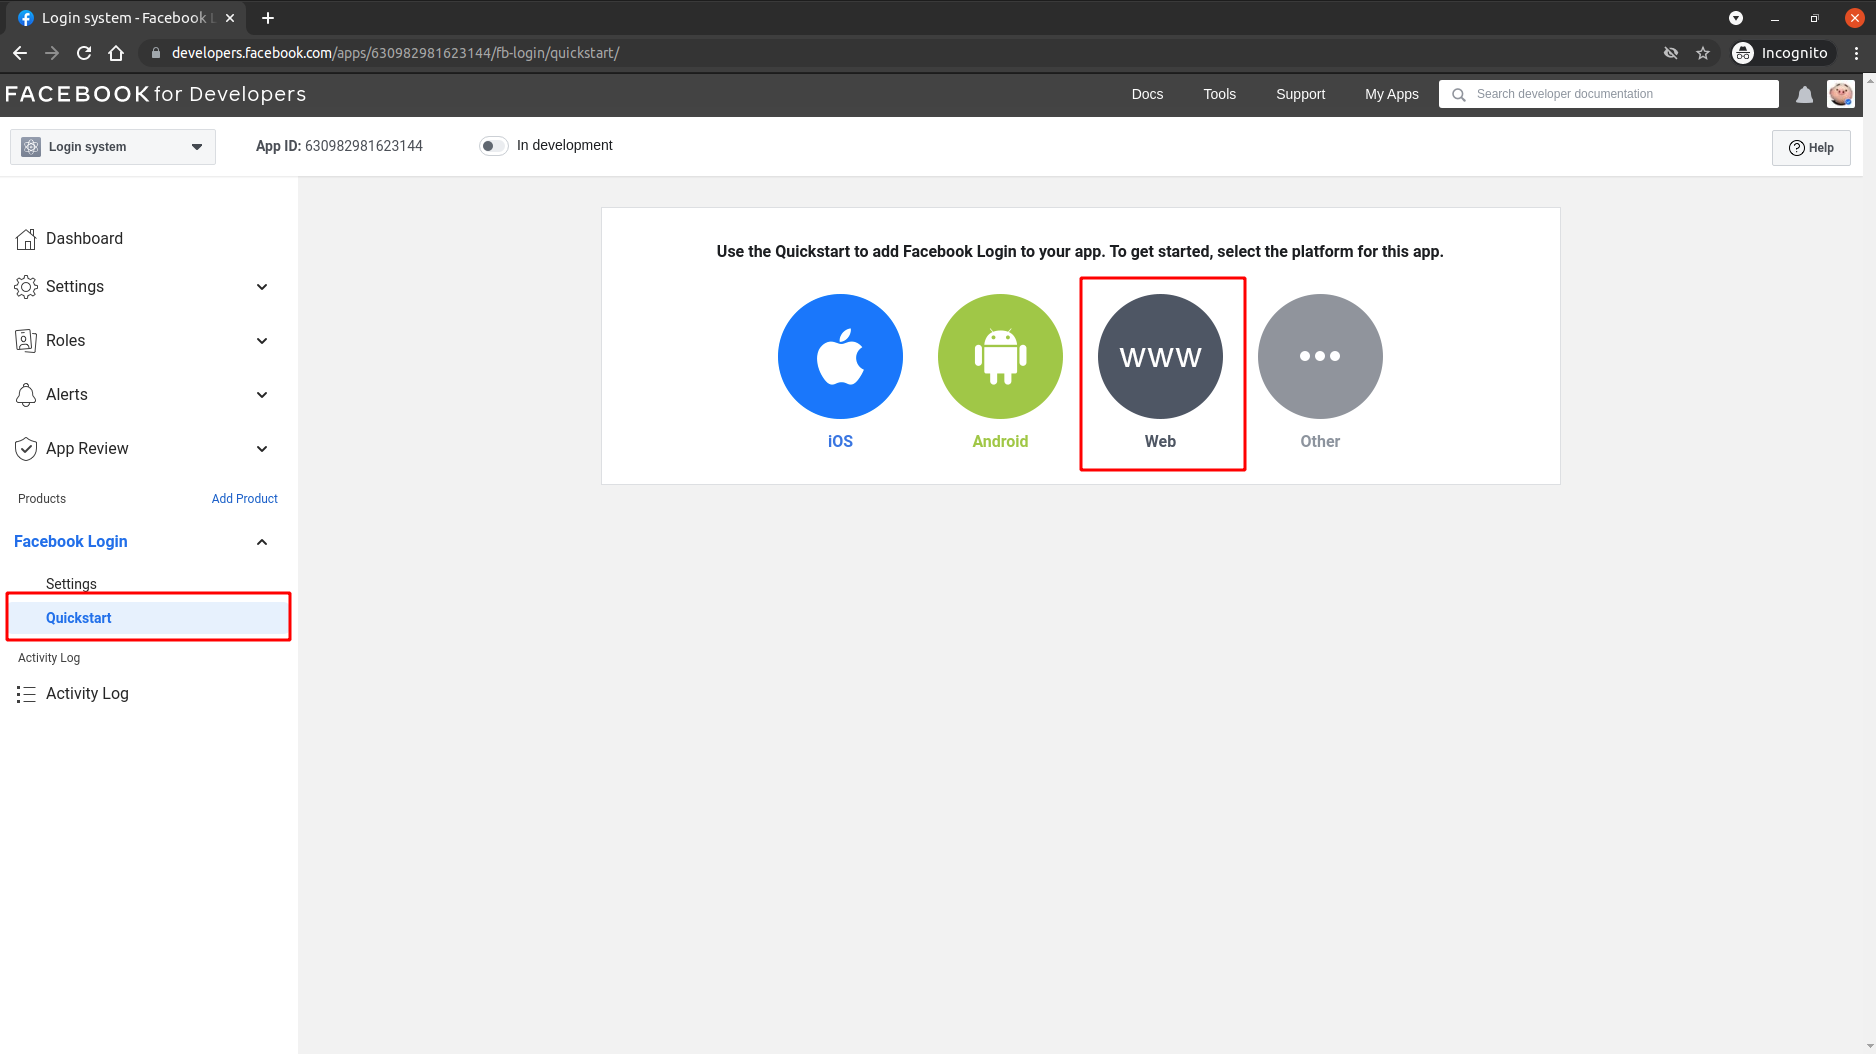Open the Docs menu item

tap(1147, 94)
